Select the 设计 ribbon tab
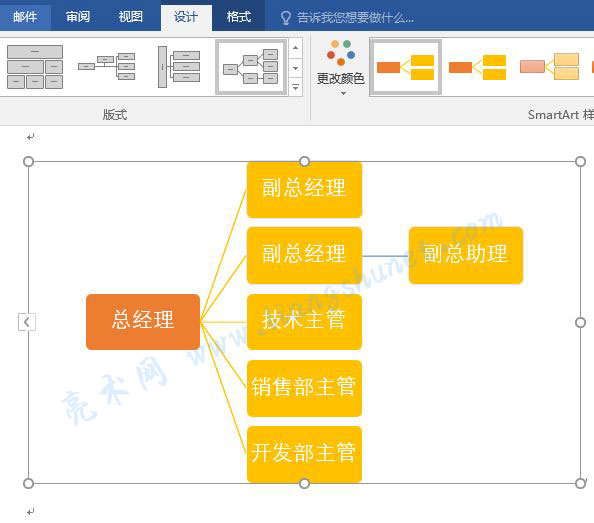Viewport: 594px width, 523px height. coord(186,17)
